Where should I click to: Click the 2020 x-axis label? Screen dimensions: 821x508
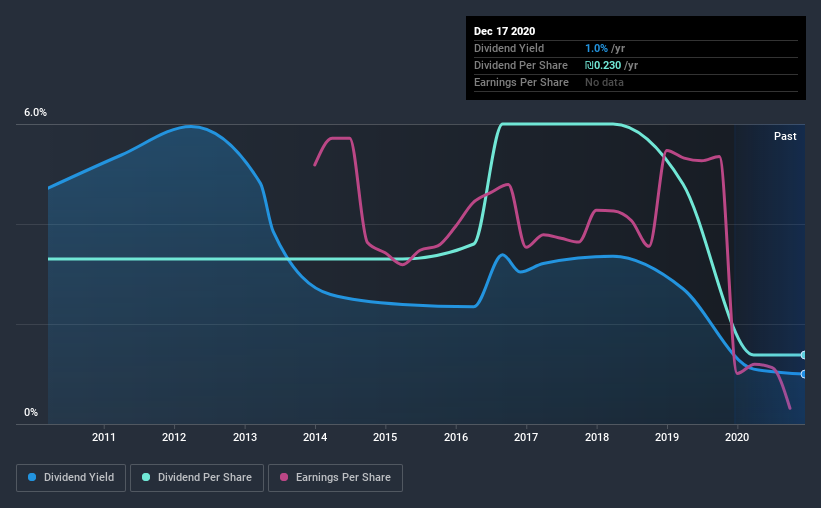[737, 437]
